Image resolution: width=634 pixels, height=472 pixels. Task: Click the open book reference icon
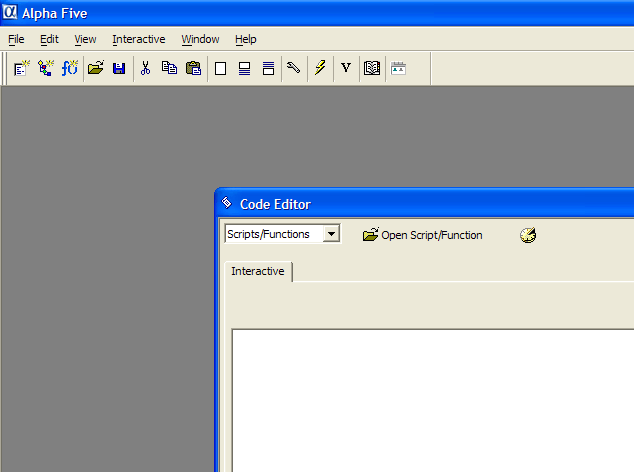372,68
